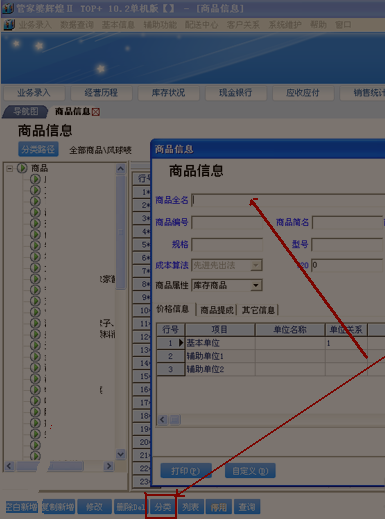Click the tree horizontal scroll left arrow
The height and width of the screenshot is (519, 385).
[x=9, y=466]
